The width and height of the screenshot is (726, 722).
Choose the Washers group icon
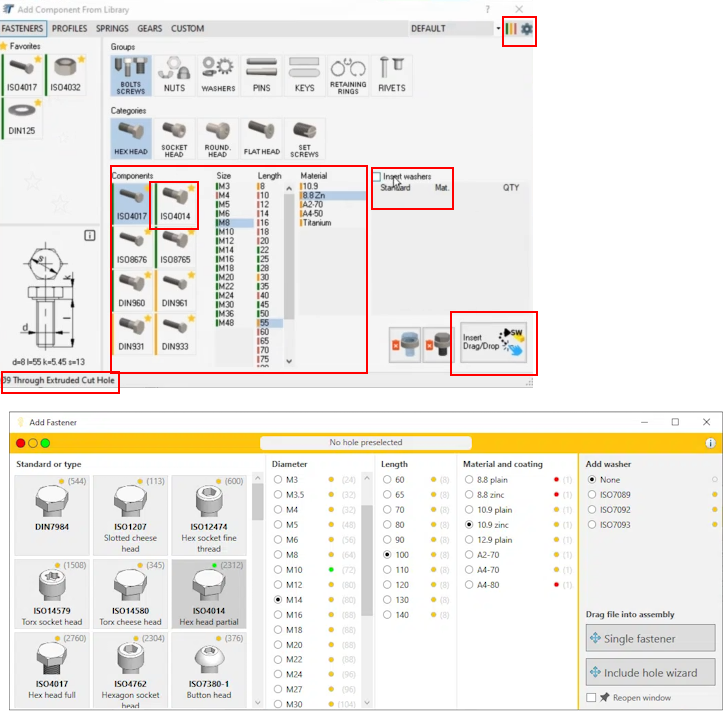tap(217, 73)
